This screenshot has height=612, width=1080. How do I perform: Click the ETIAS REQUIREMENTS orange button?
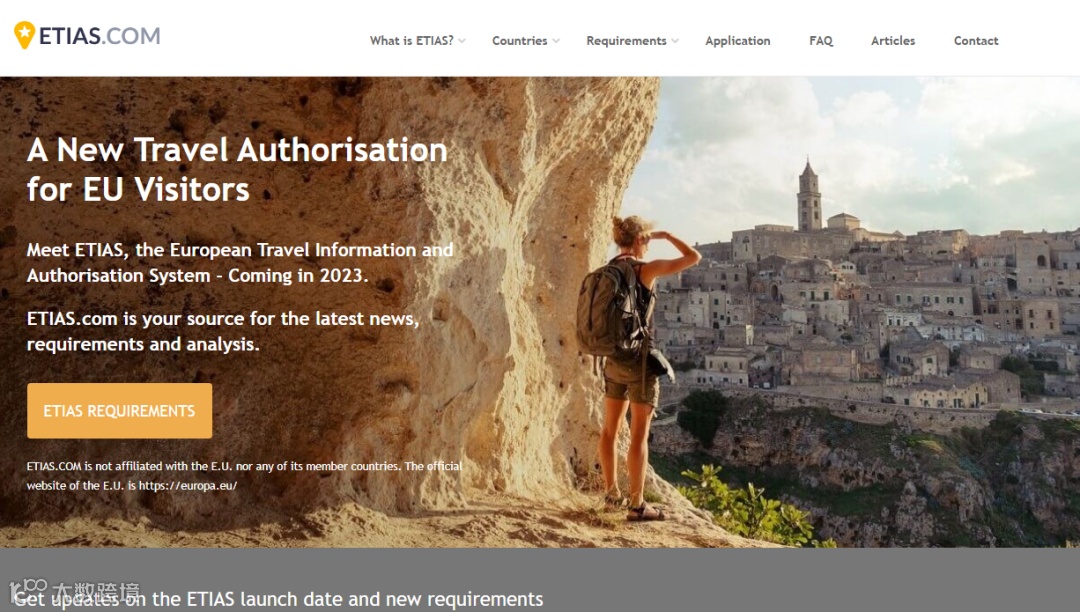[x=120, y=411]
